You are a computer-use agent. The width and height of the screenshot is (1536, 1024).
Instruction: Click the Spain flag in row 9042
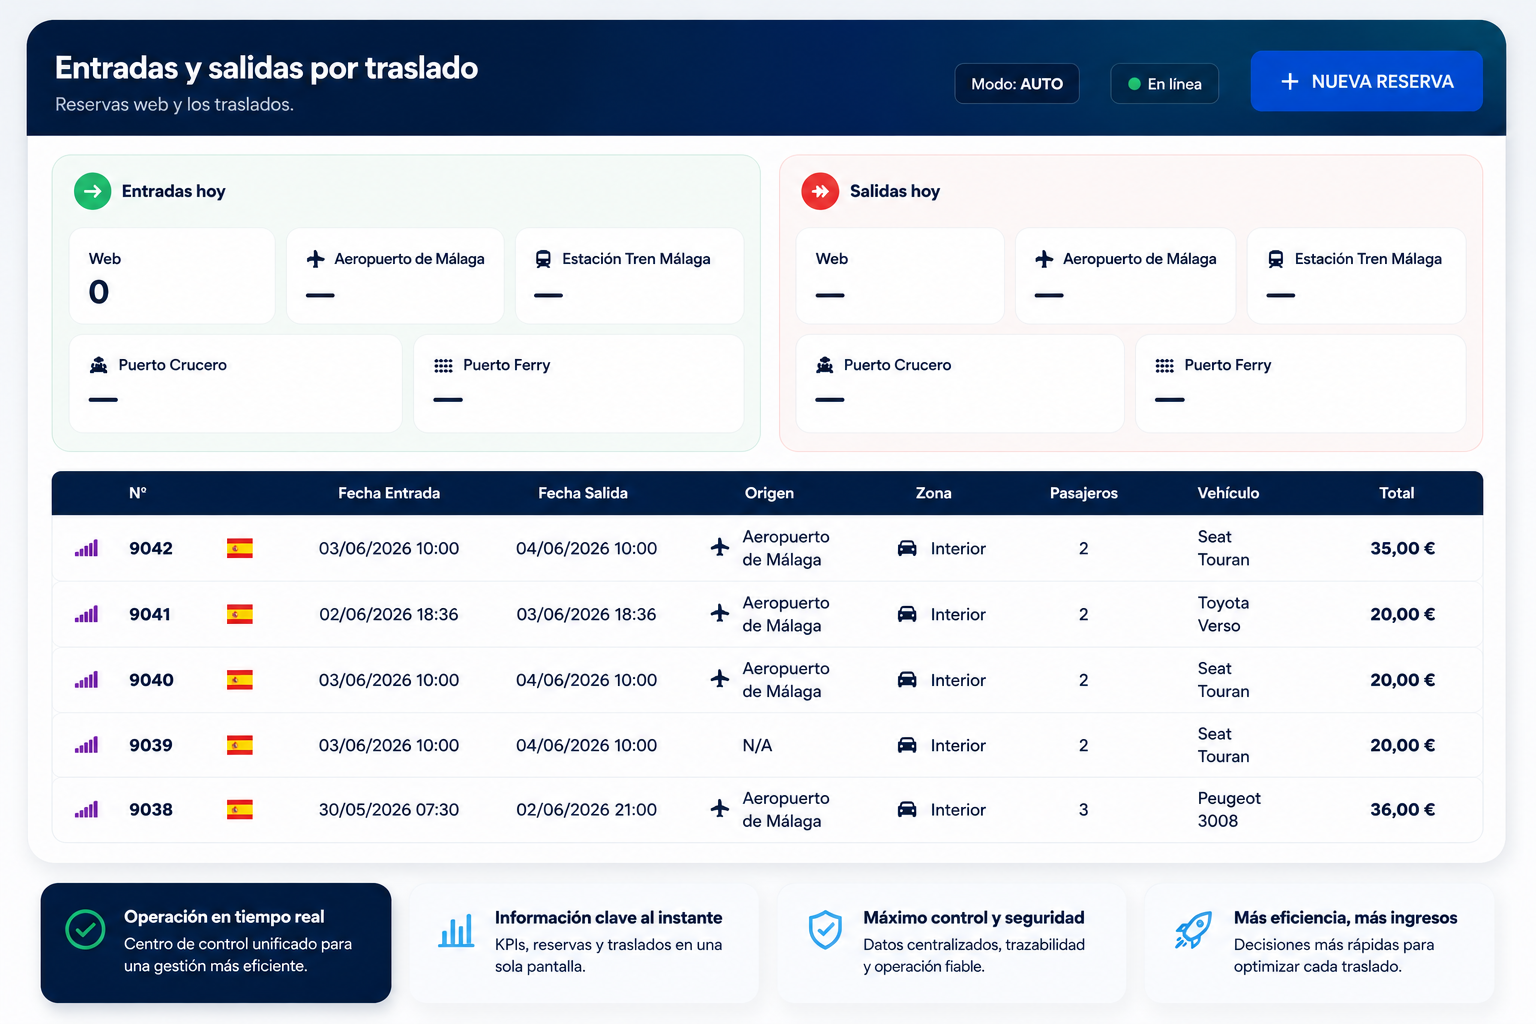click(x=240, y=548)
